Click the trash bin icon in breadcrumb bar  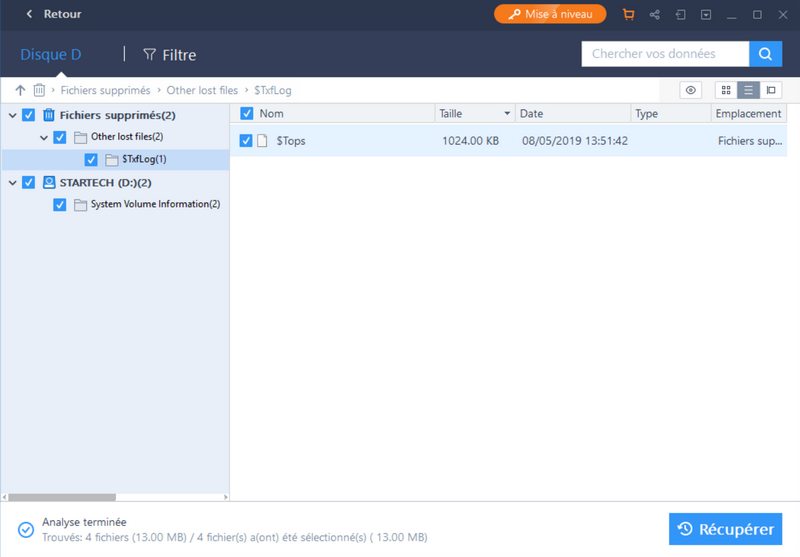(x=39, y=90)
